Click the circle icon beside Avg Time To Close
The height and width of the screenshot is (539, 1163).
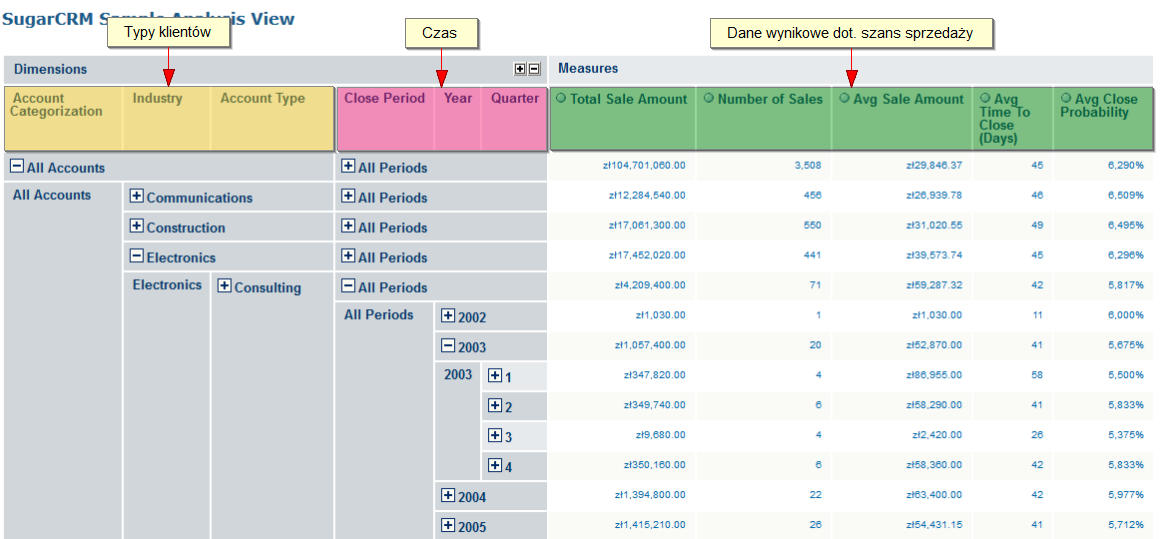coord(985,98)
